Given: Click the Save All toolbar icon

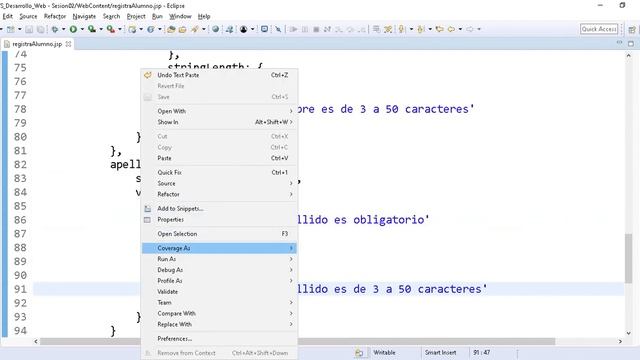Looking at the screenshot, I should [41, 29].
